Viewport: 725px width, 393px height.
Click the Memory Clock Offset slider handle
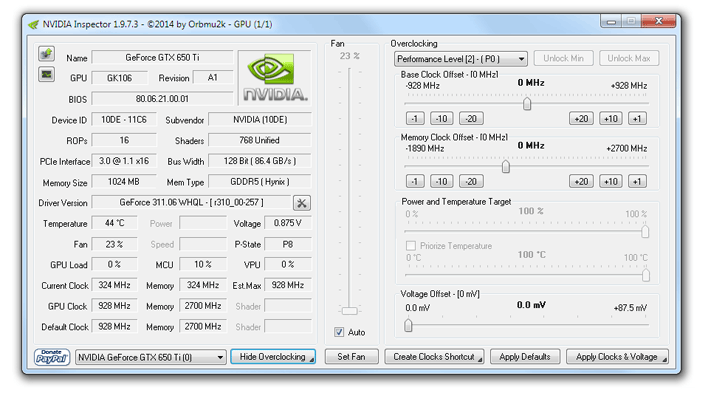(x=506, y=166)
